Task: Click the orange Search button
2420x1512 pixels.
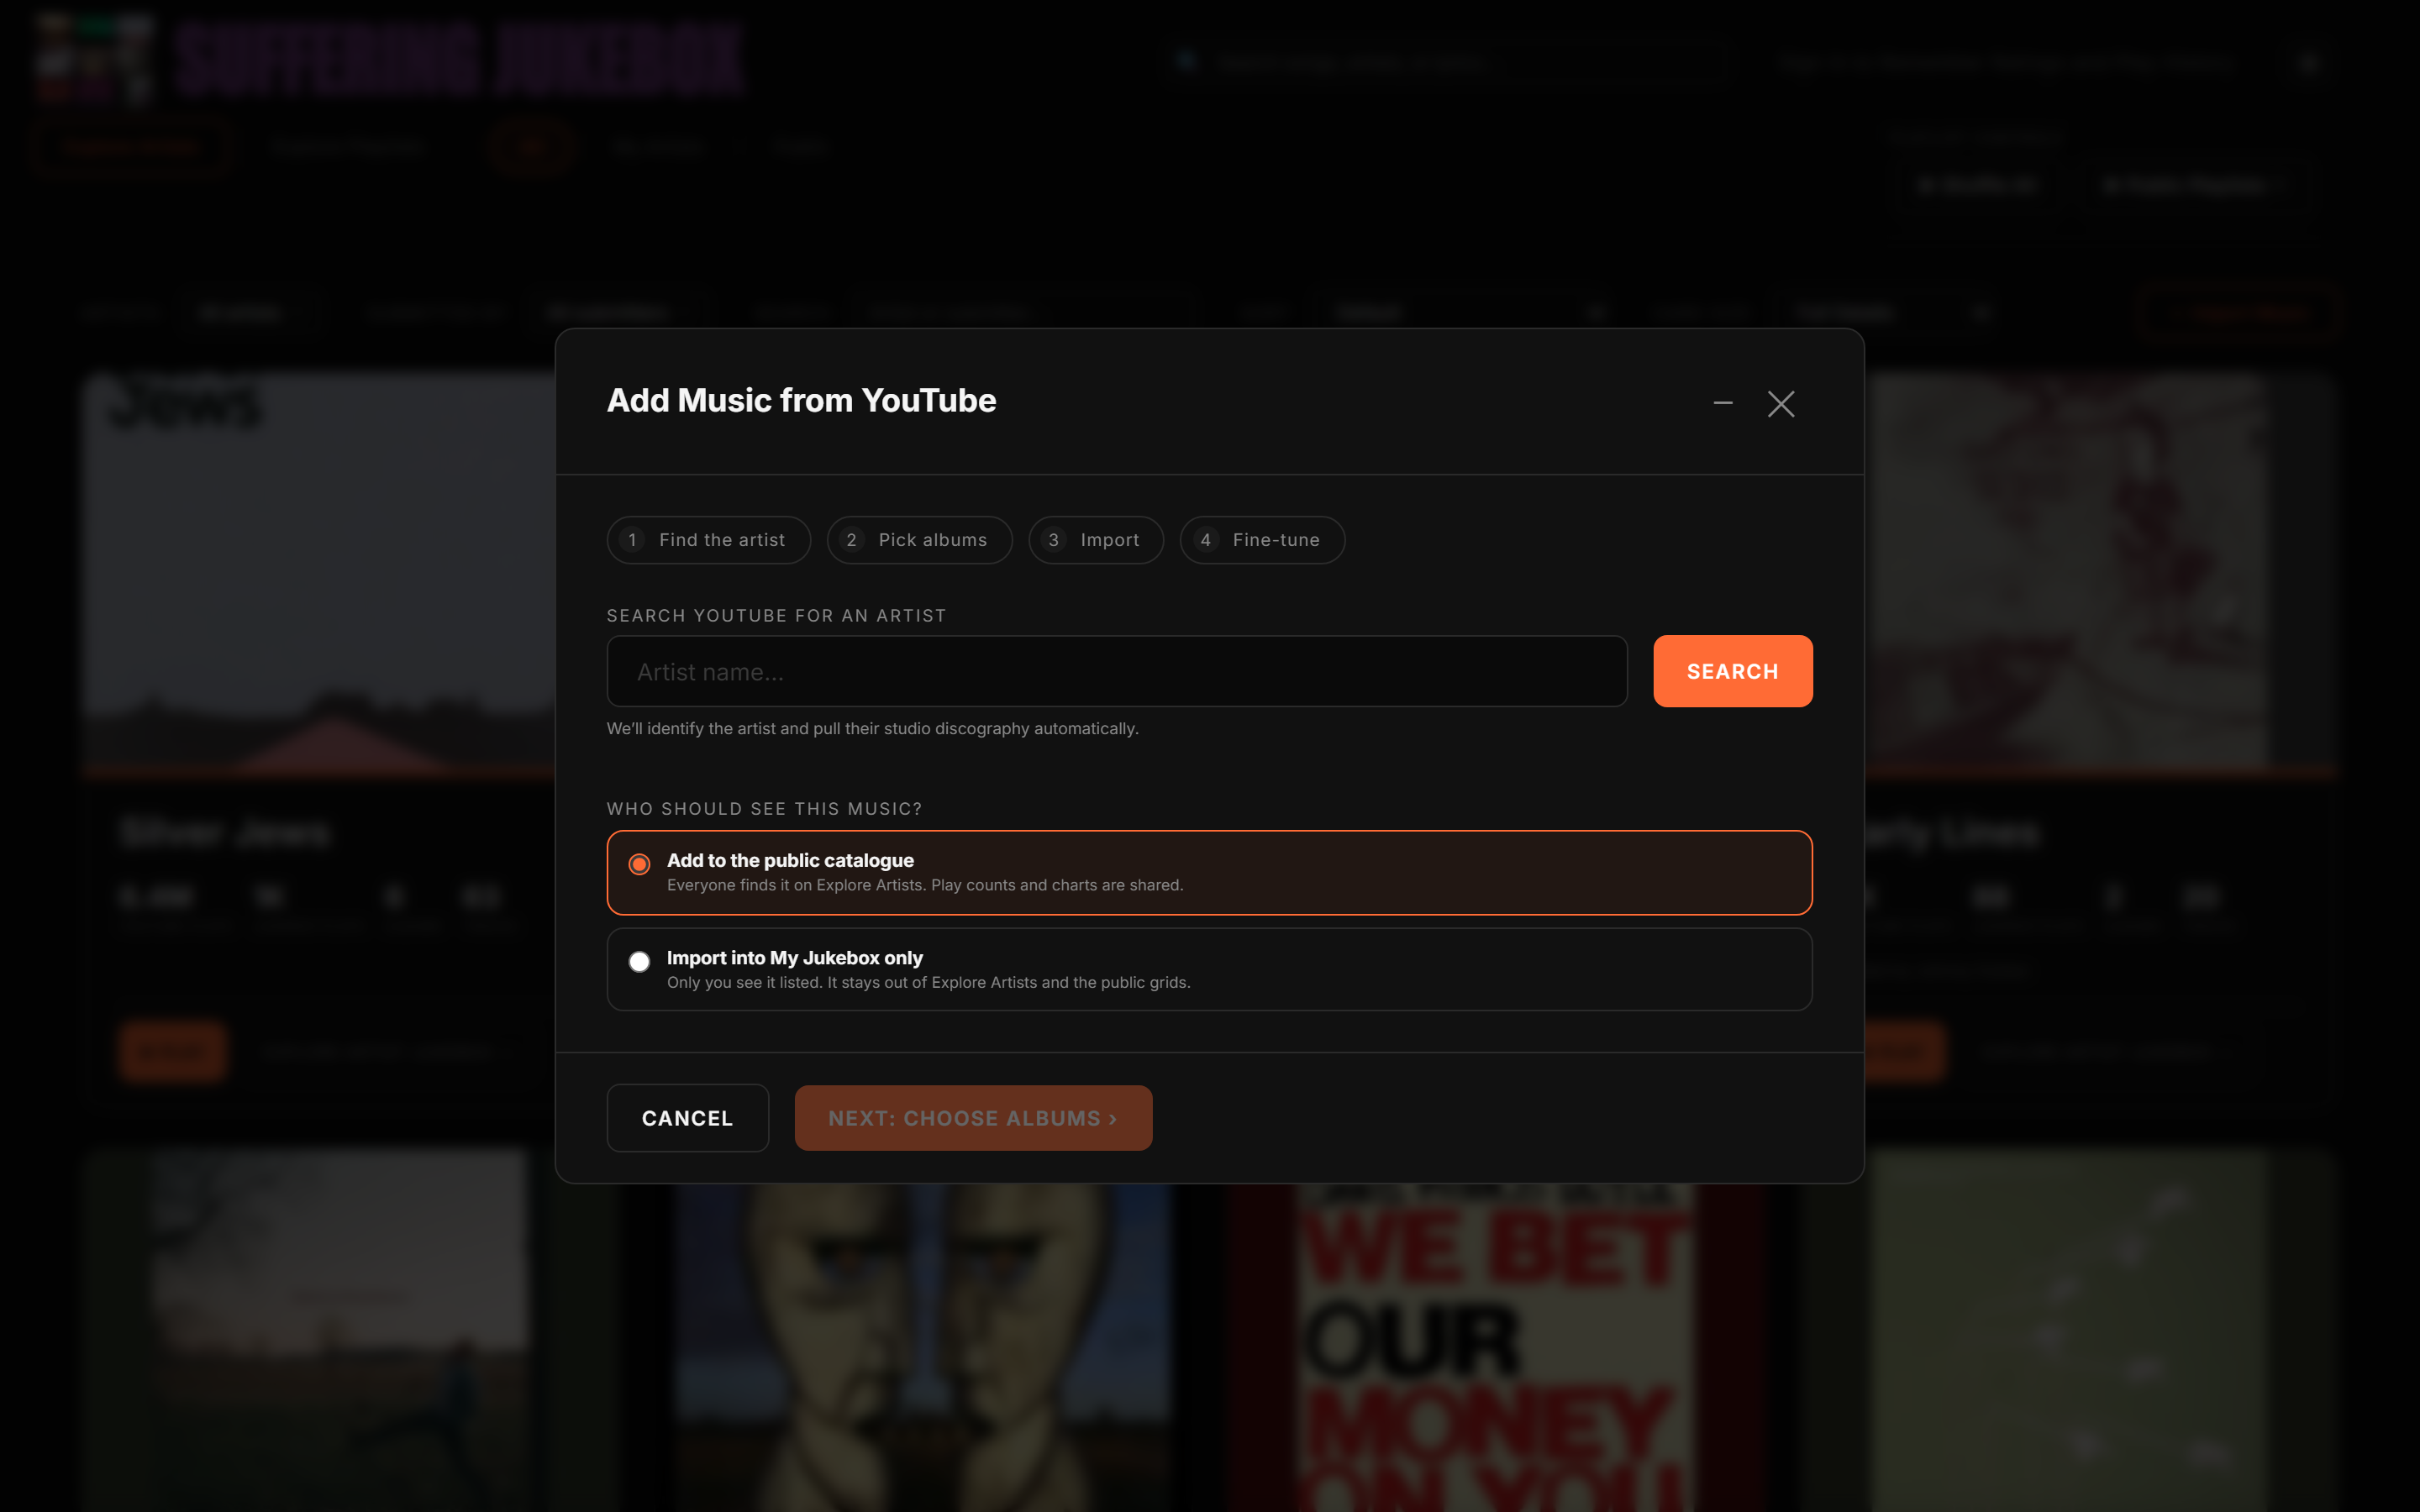Action: (1732, 671)
